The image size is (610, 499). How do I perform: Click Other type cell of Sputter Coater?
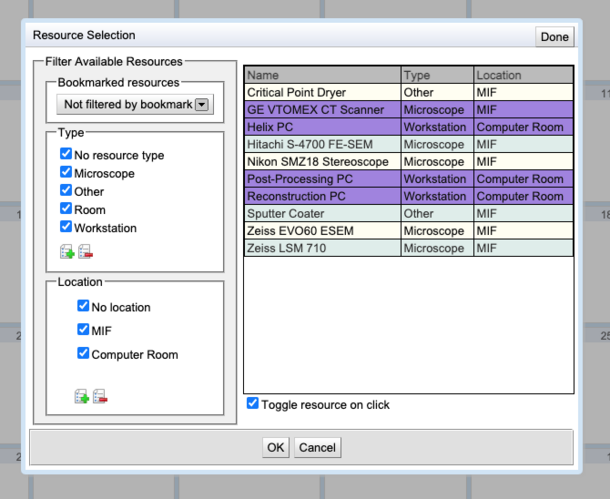[x=437, y=214]
